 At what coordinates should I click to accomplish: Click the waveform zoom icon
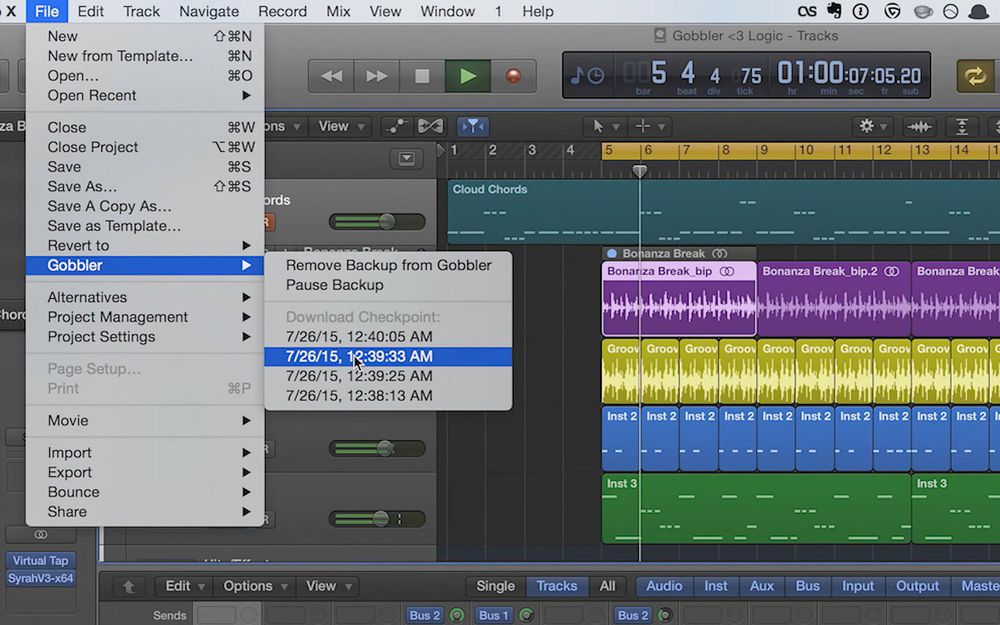[x=918, y=126]
